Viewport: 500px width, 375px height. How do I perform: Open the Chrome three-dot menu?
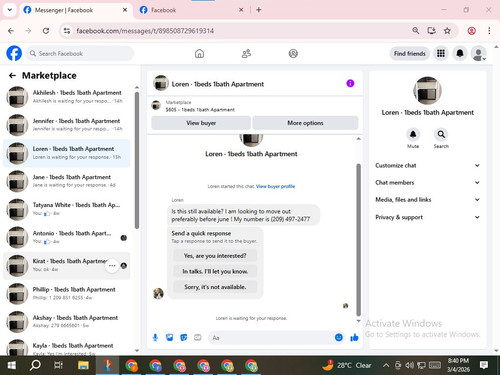point(489,31)
